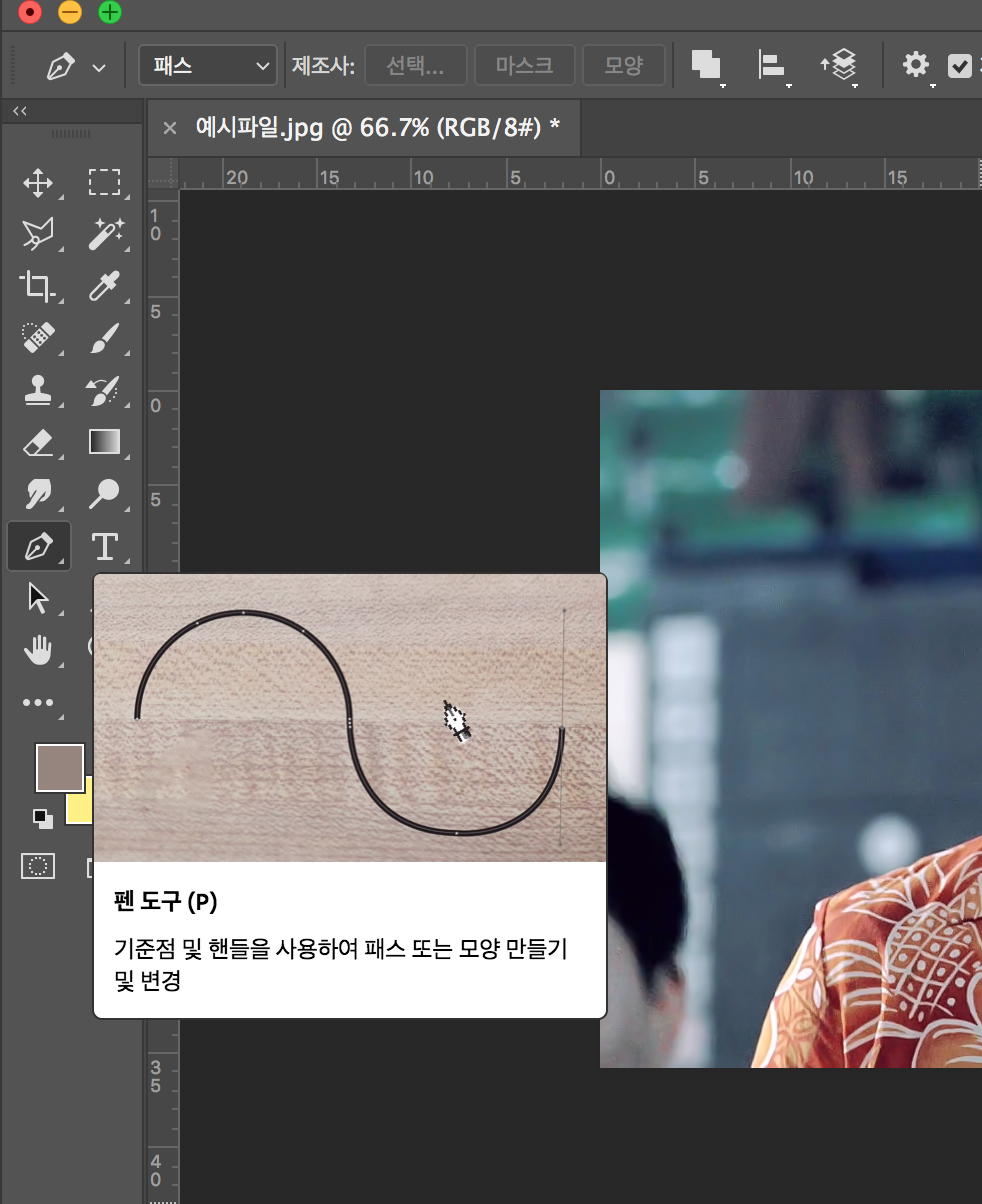
Task: Select the Horizontal Type tool
Action: [x=104, y=547]
